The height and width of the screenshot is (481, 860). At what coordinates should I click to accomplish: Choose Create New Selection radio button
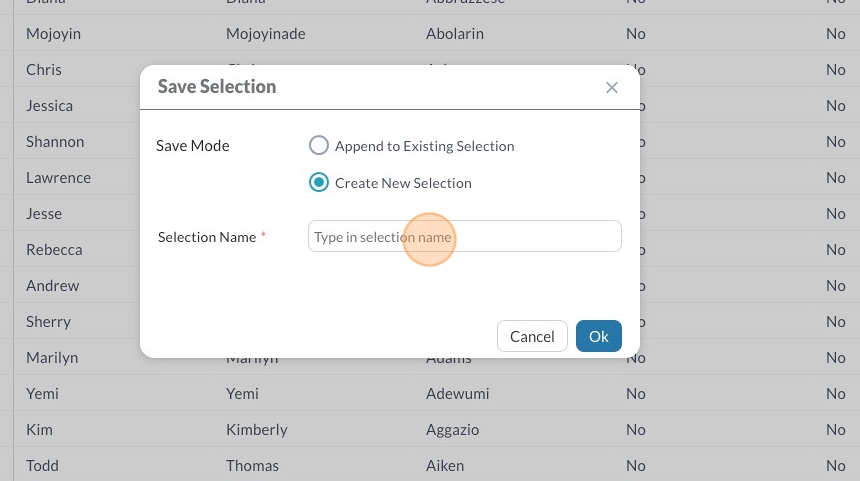319,183
